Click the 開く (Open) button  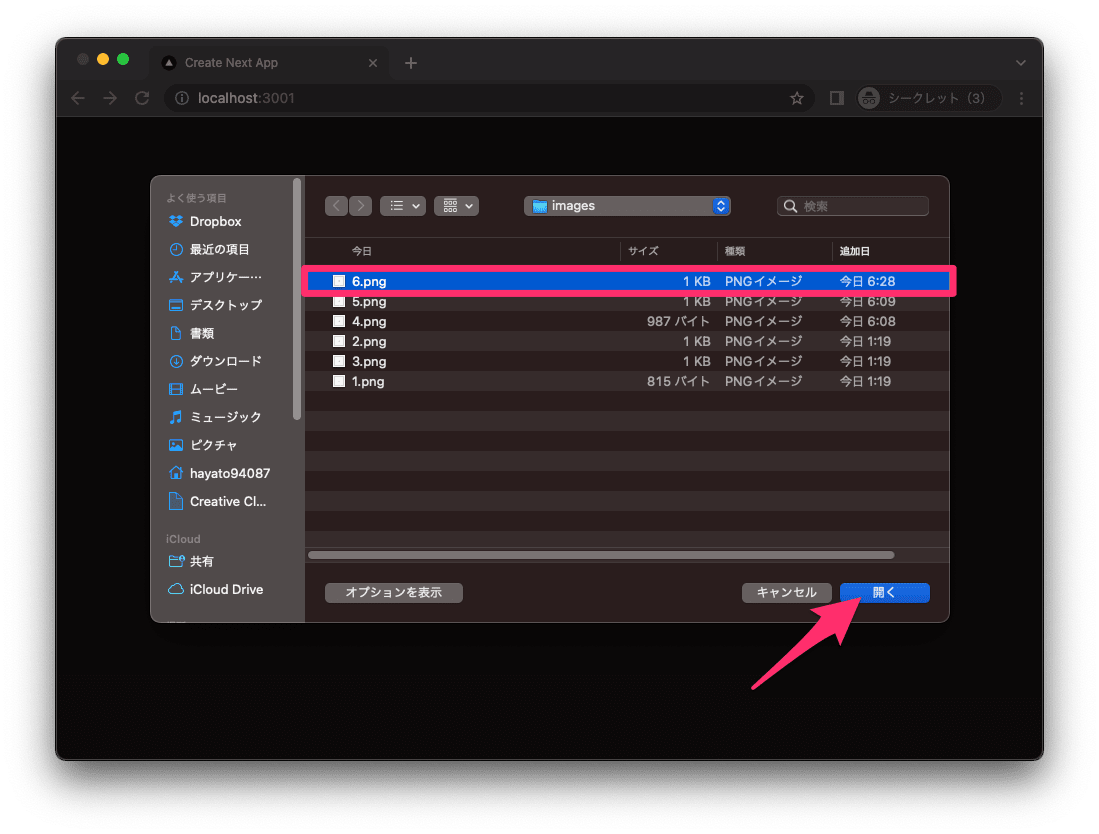[x=884, y=592]
